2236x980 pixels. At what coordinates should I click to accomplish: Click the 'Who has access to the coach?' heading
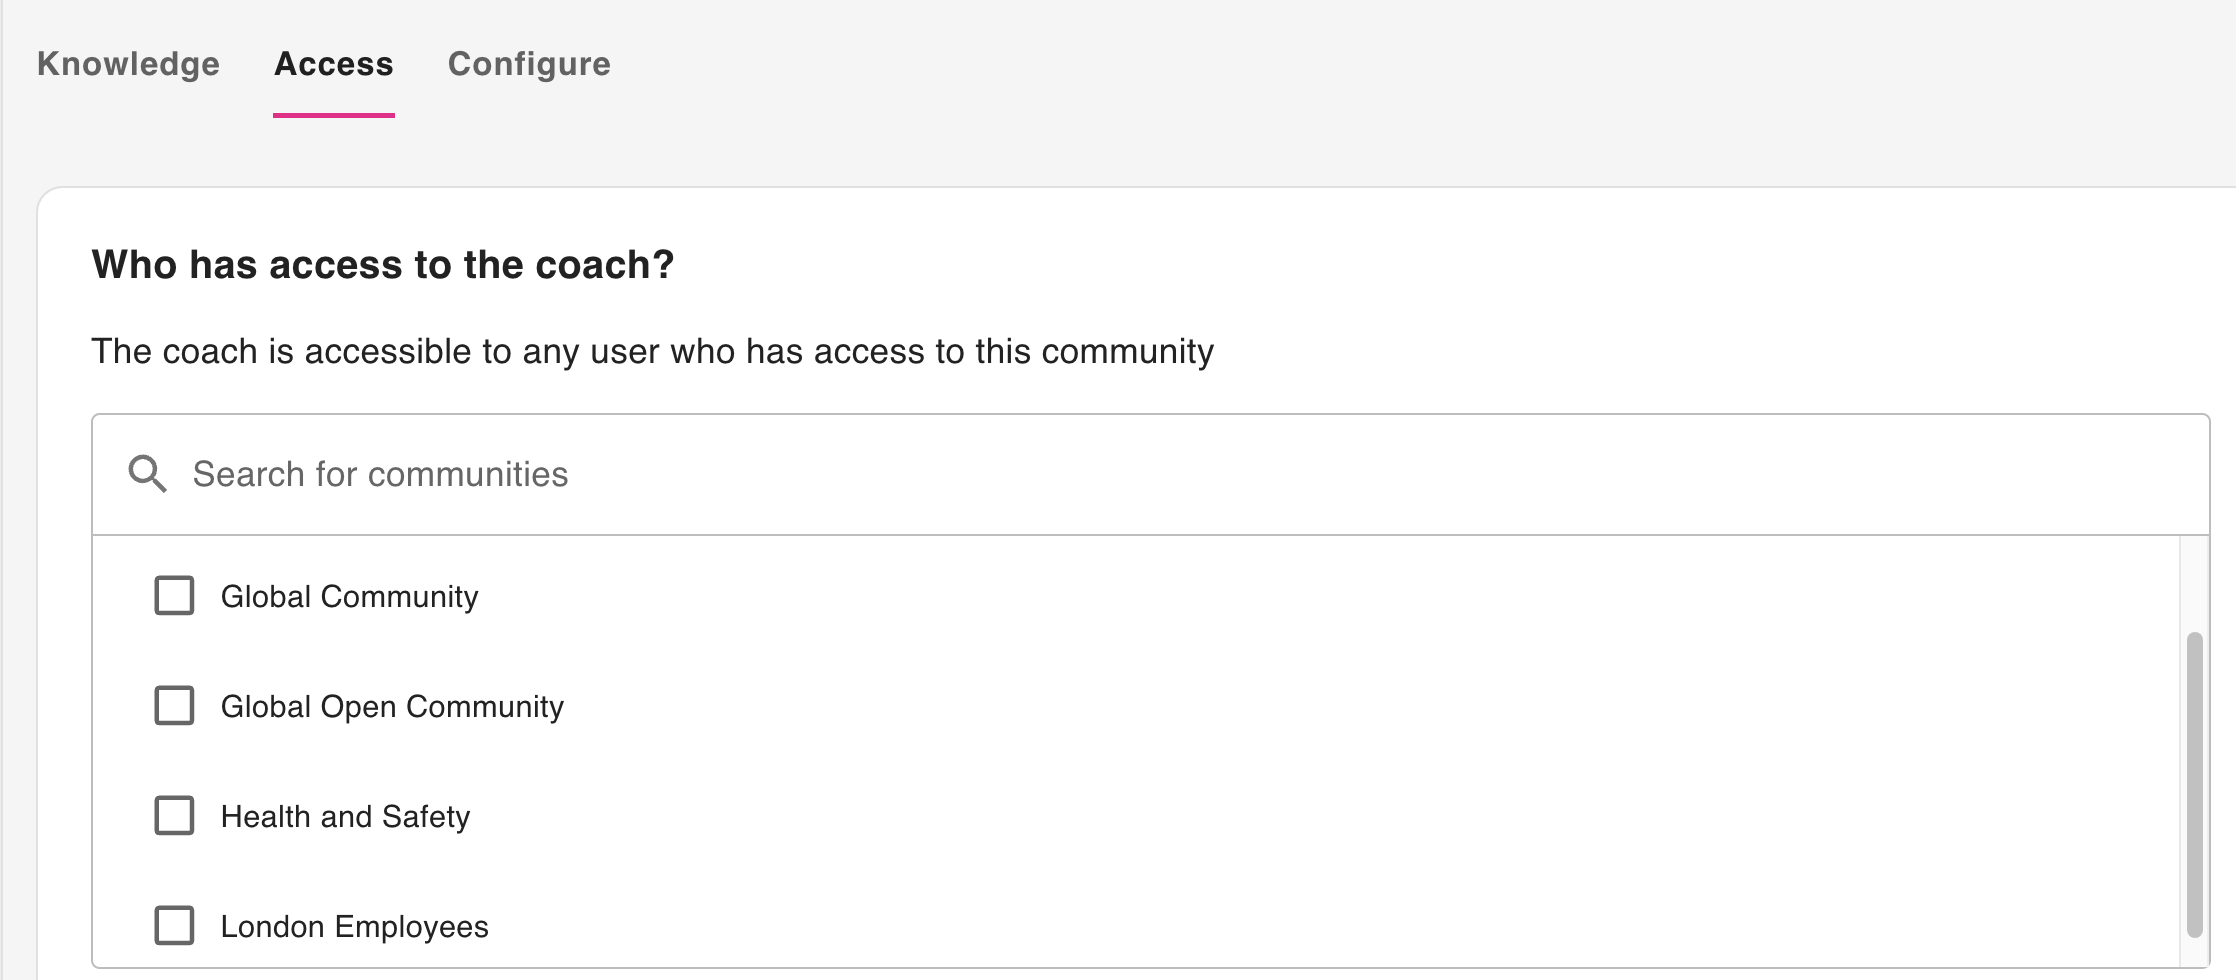383,265
